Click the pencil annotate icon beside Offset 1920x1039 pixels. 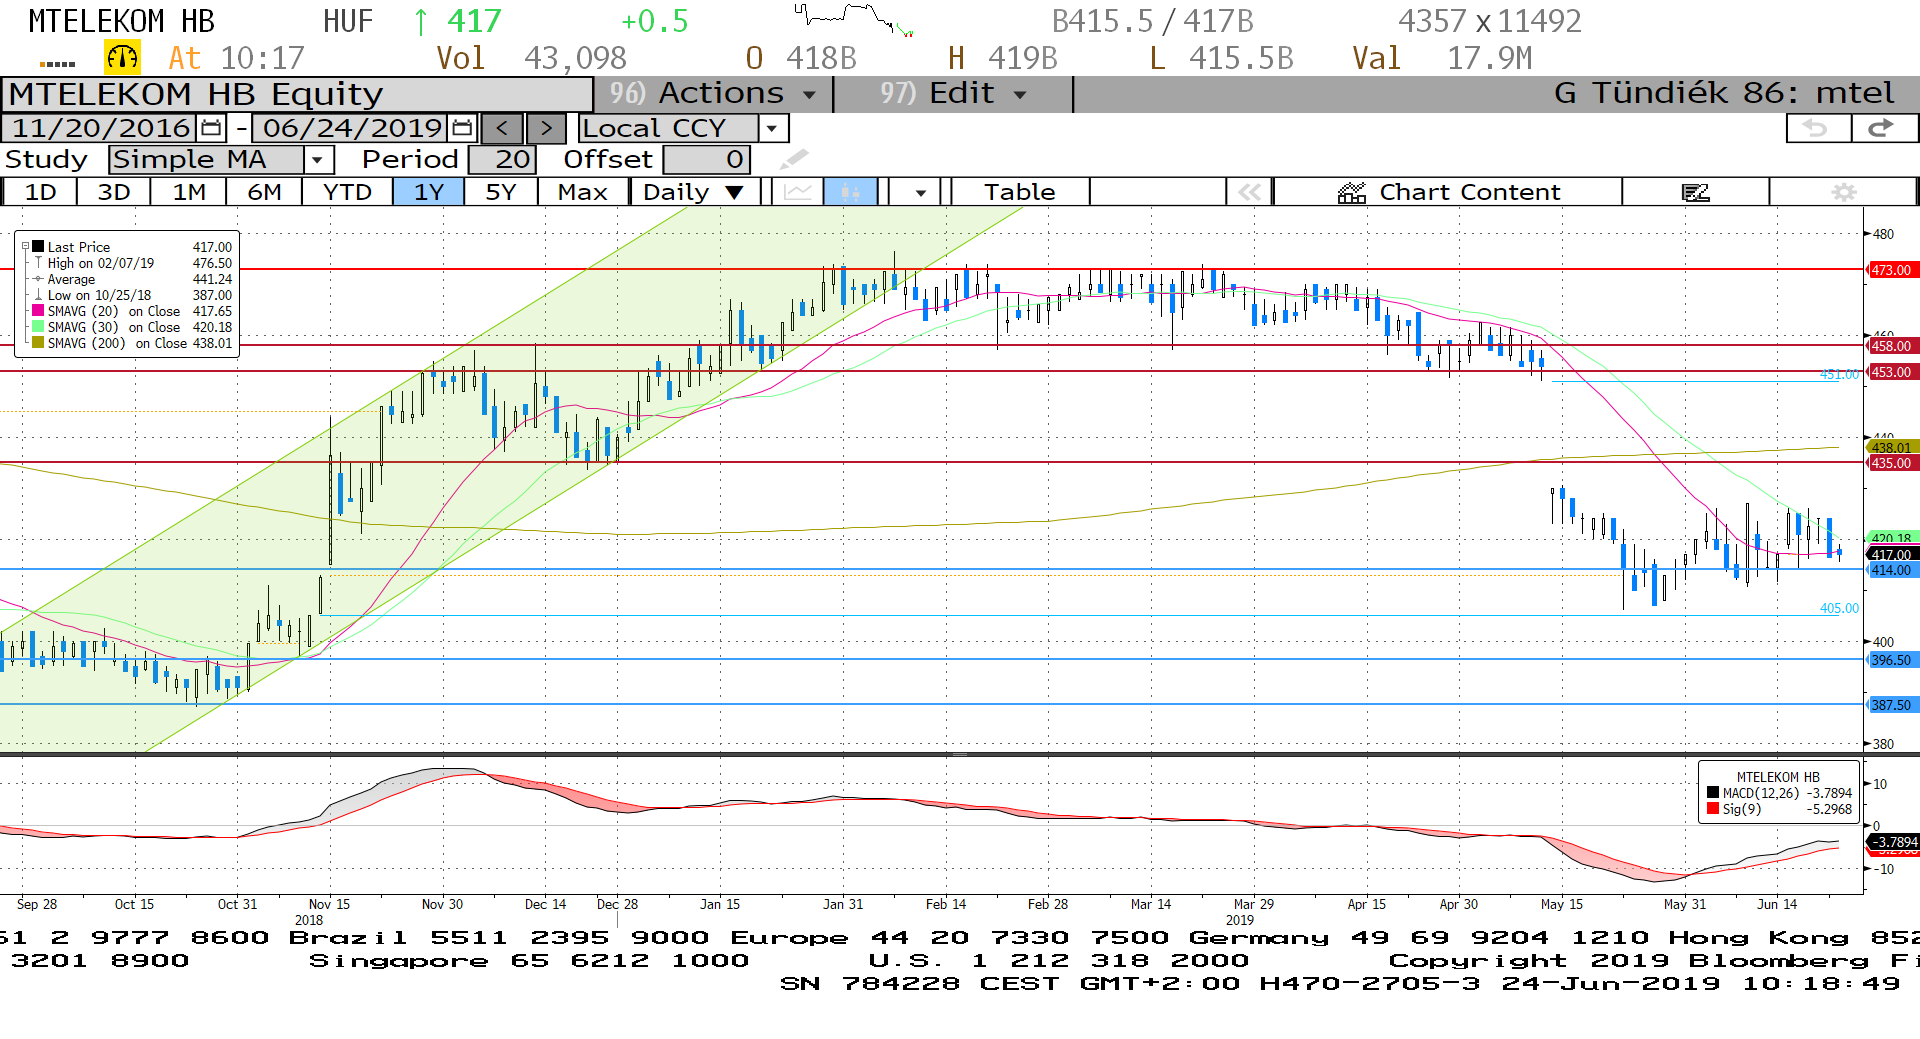(x=793, y=159)
